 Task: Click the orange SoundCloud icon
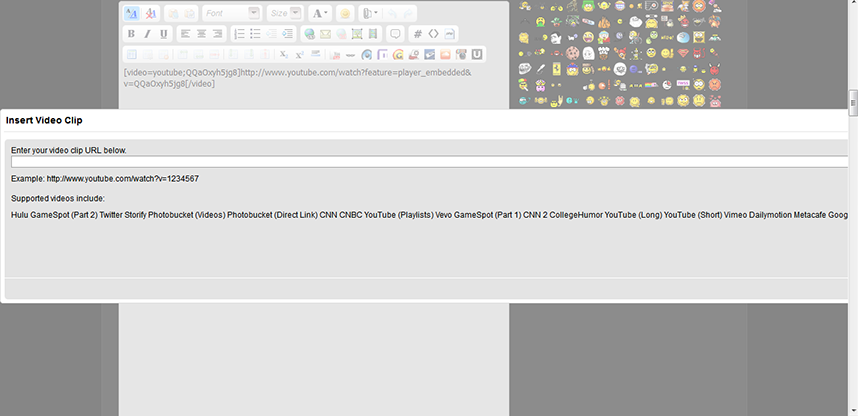[445, 55]
